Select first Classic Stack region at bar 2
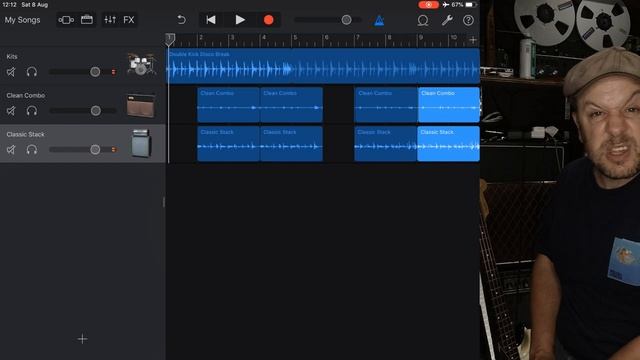 (228, 144)
